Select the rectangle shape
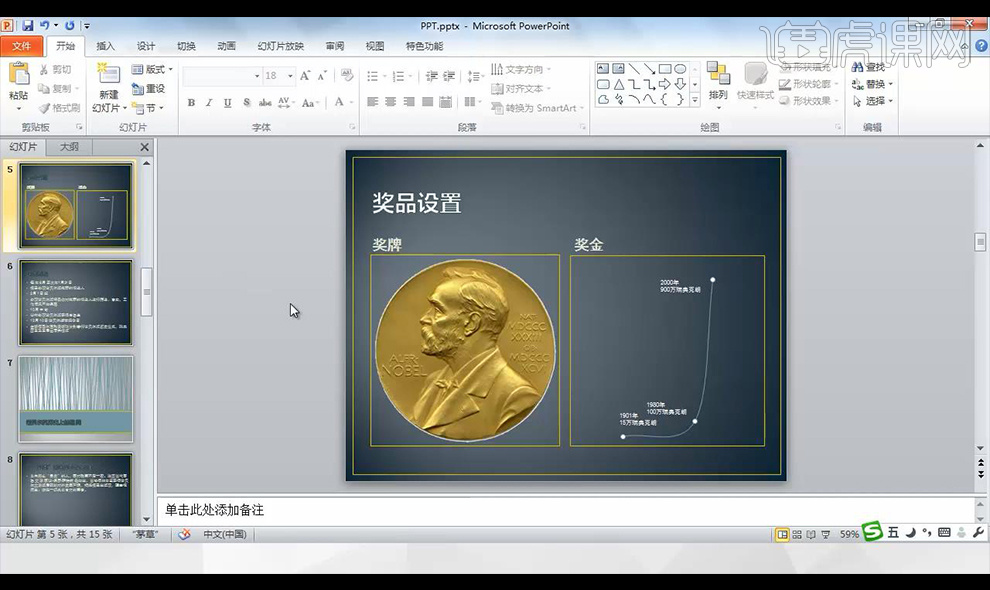The image size is (990, 590). (x=665, y=69)
